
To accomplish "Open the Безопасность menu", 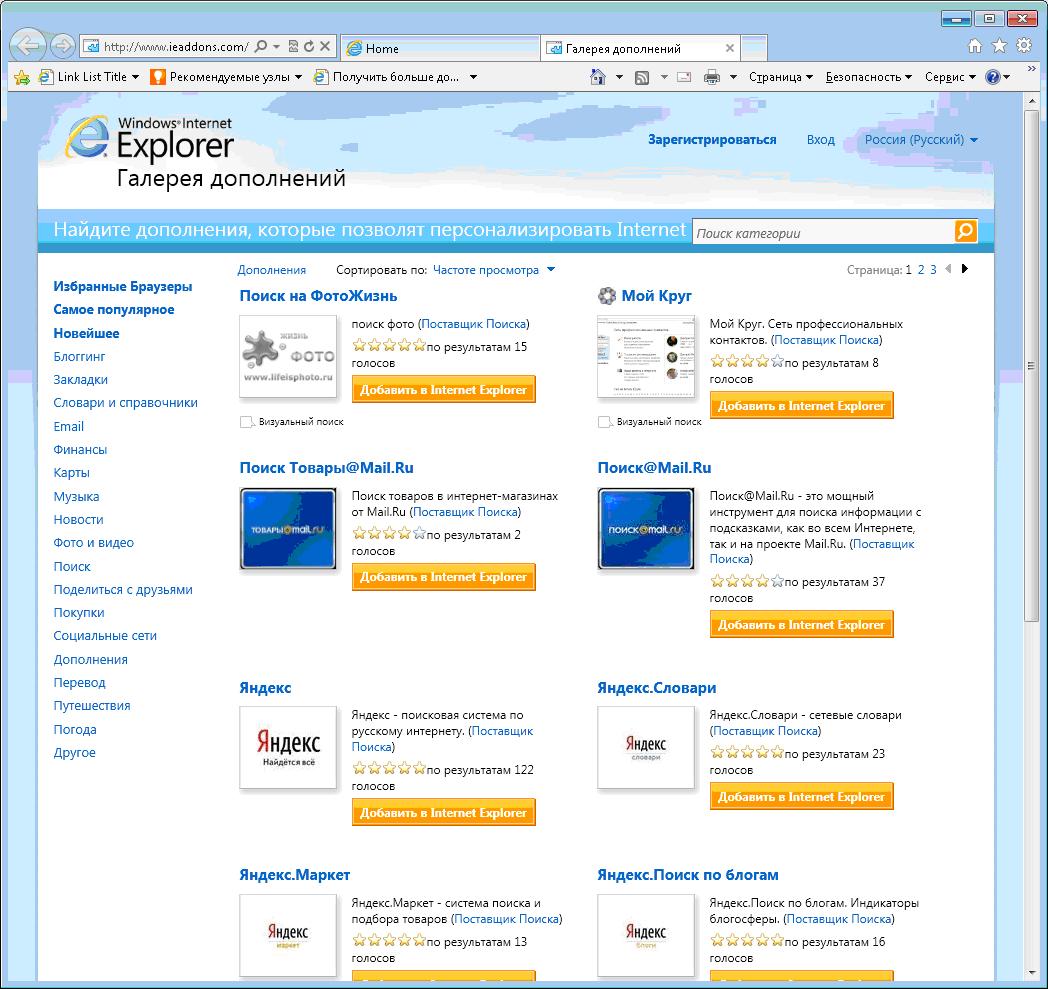I will click(x=868, y=77).
